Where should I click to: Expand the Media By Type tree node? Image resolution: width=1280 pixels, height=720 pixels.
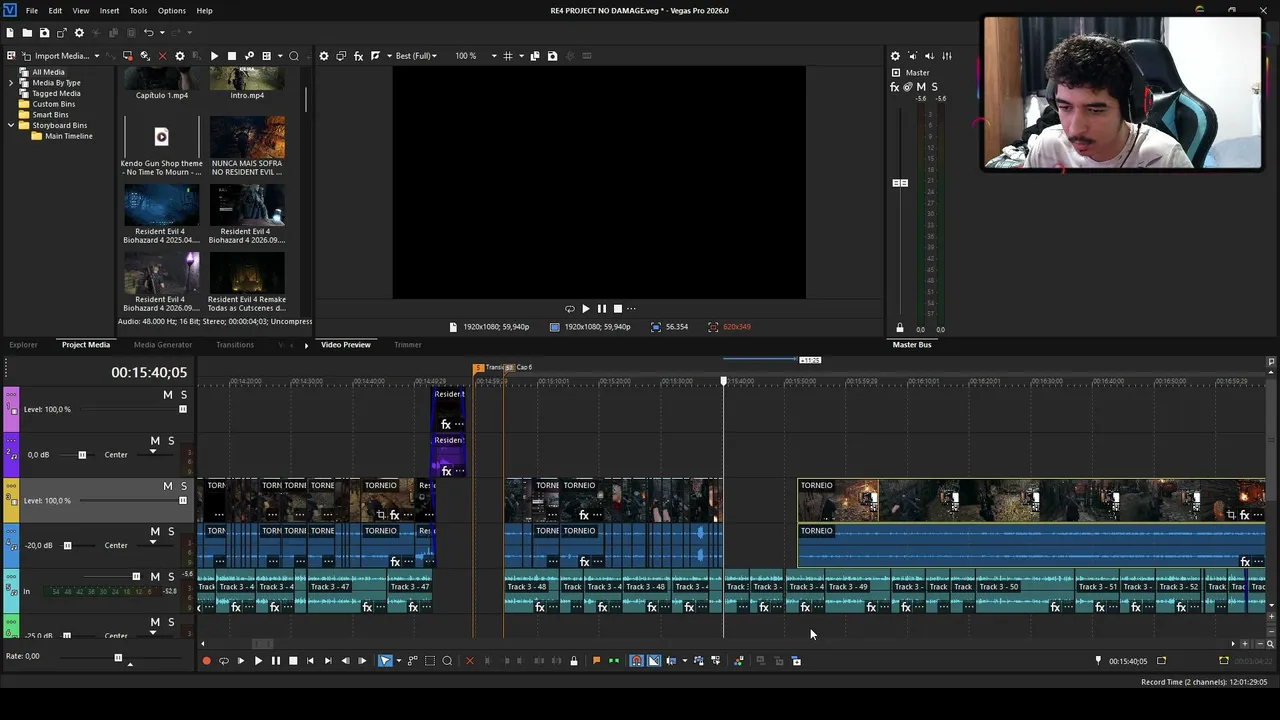click(x=11, y=83)
